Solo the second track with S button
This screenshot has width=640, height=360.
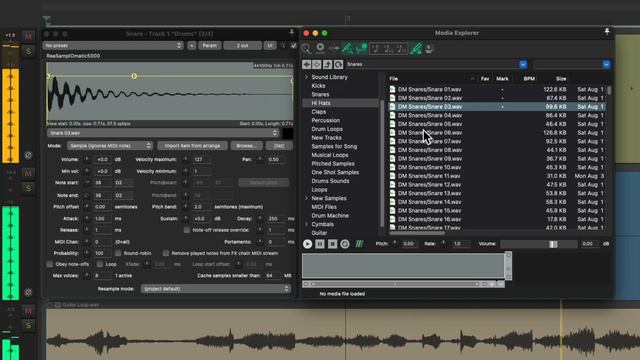[x=28, y=188]
